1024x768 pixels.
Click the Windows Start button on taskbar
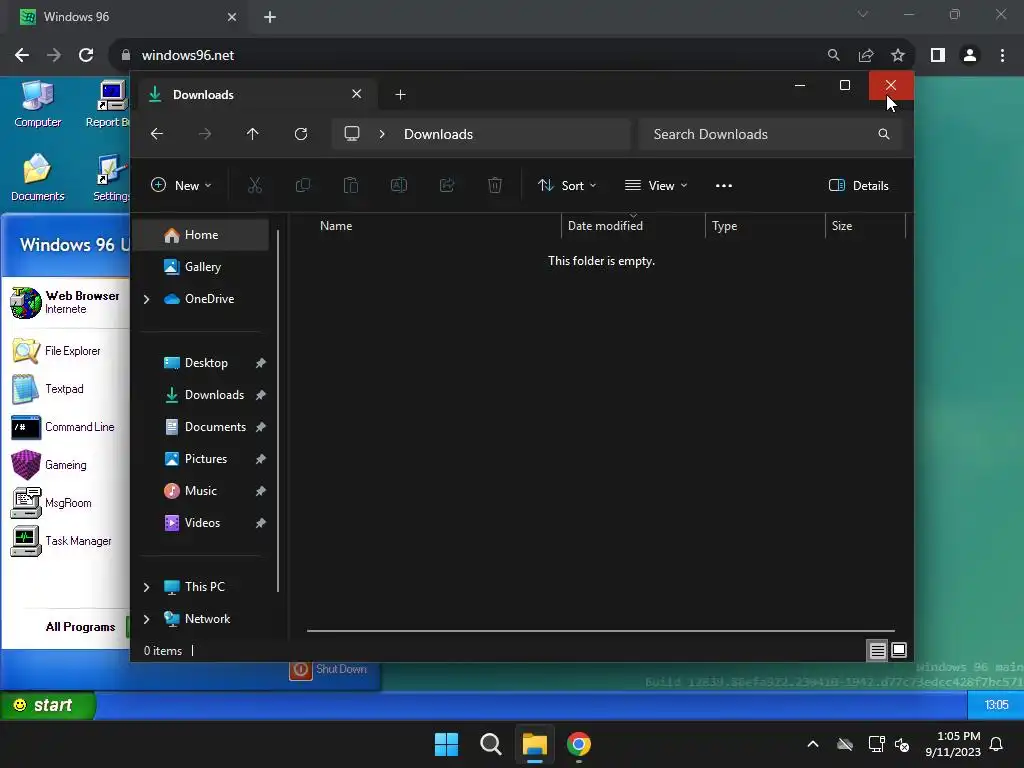point(447,744)
